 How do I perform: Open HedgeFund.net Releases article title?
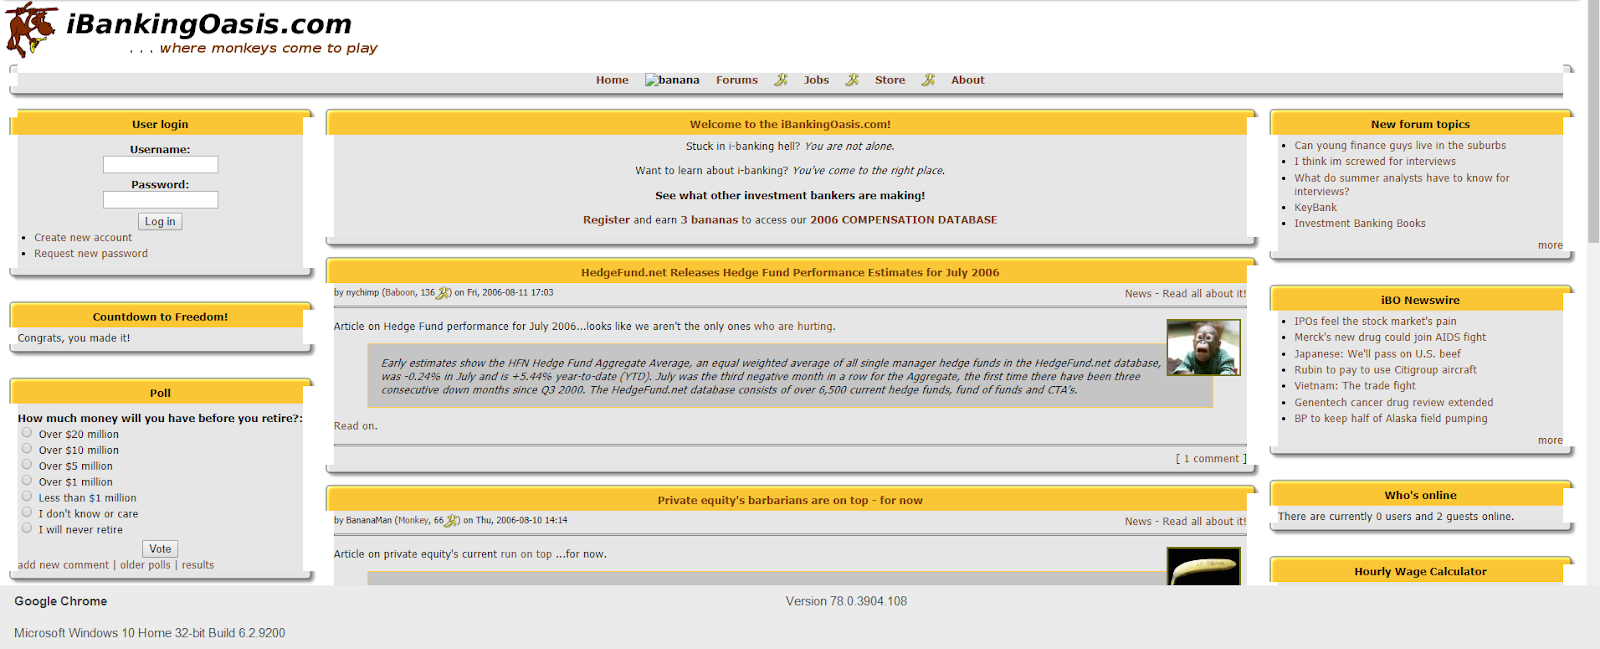click(x=790, y=272)
